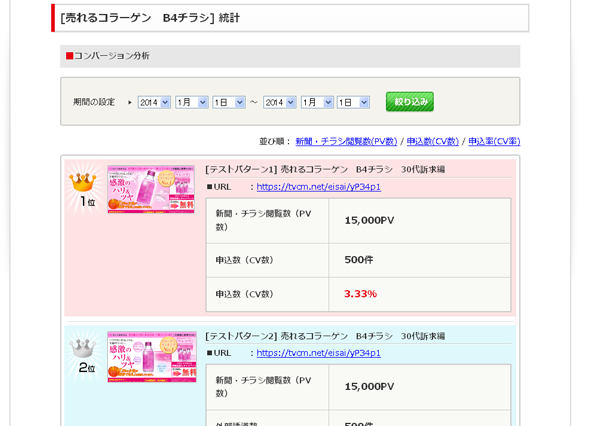Click the red 3.33% conversion rate value

point(360,294)
